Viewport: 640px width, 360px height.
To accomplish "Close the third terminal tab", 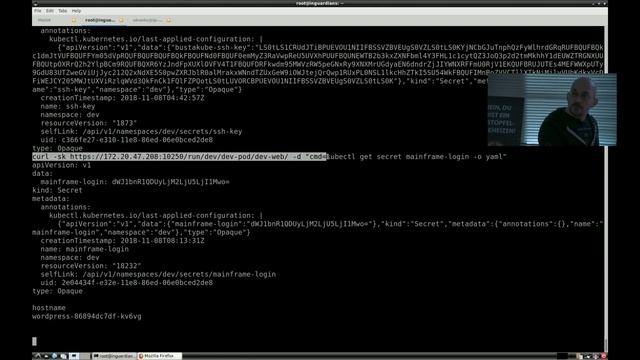I will click(169, 20).
